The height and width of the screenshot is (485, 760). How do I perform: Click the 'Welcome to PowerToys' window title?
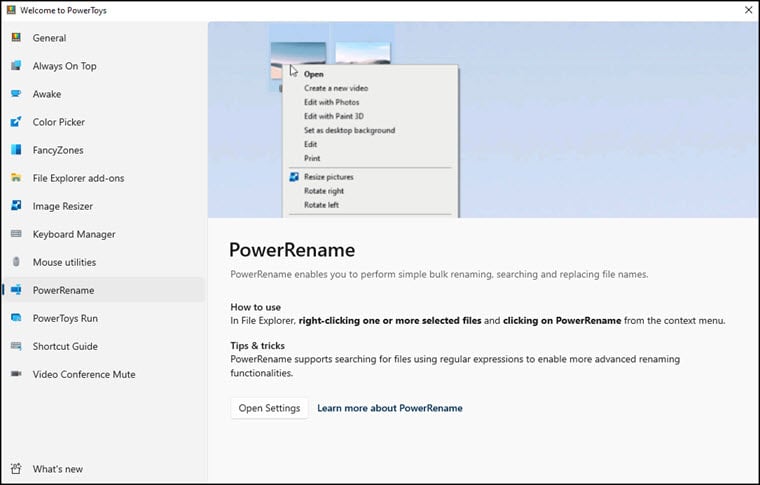(63, 10)
